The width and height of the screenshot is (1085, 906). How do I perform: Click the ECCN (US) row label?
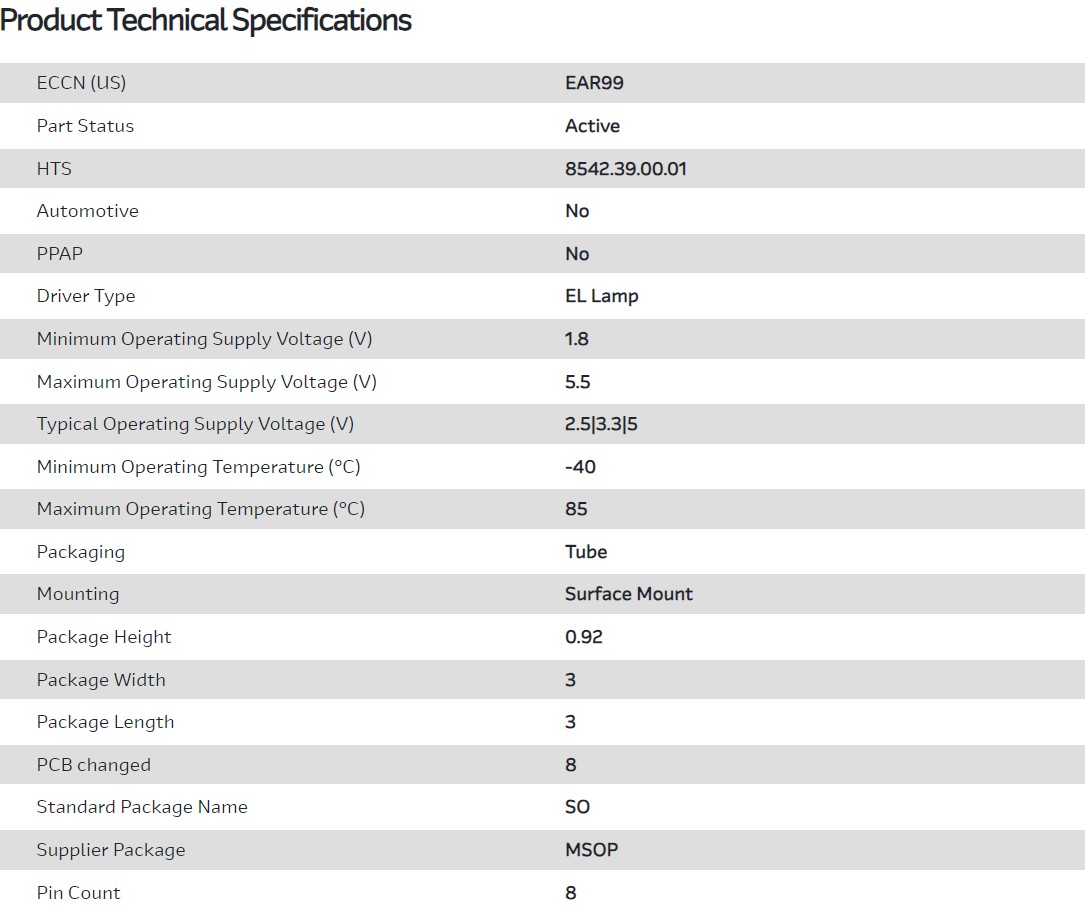[81, 83]
